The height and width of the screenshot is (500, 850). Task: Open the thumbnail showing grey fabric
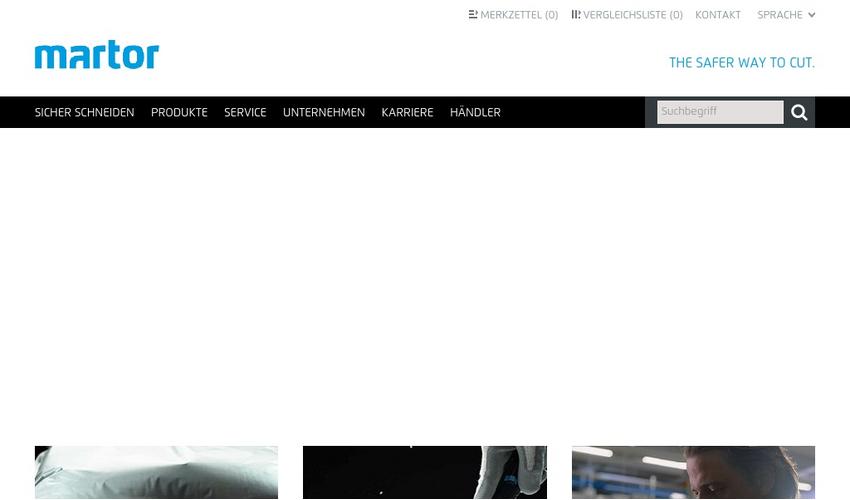click(156, 472)
